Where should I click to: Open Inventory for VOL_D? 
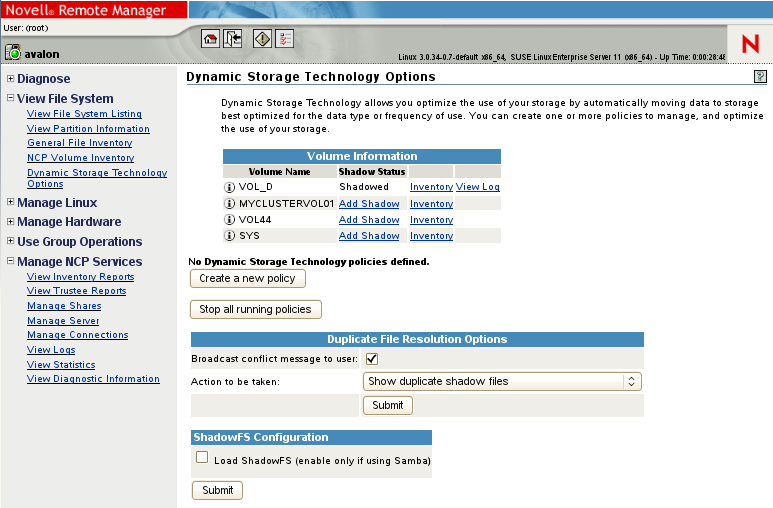click(431, 187)
